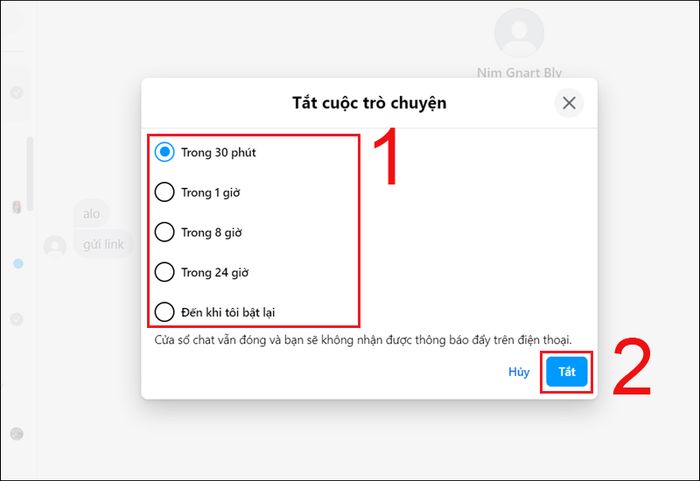Click the lower checkmark icon in sidebar
Viewport: 700px width, 481px height.
point(17,319)
